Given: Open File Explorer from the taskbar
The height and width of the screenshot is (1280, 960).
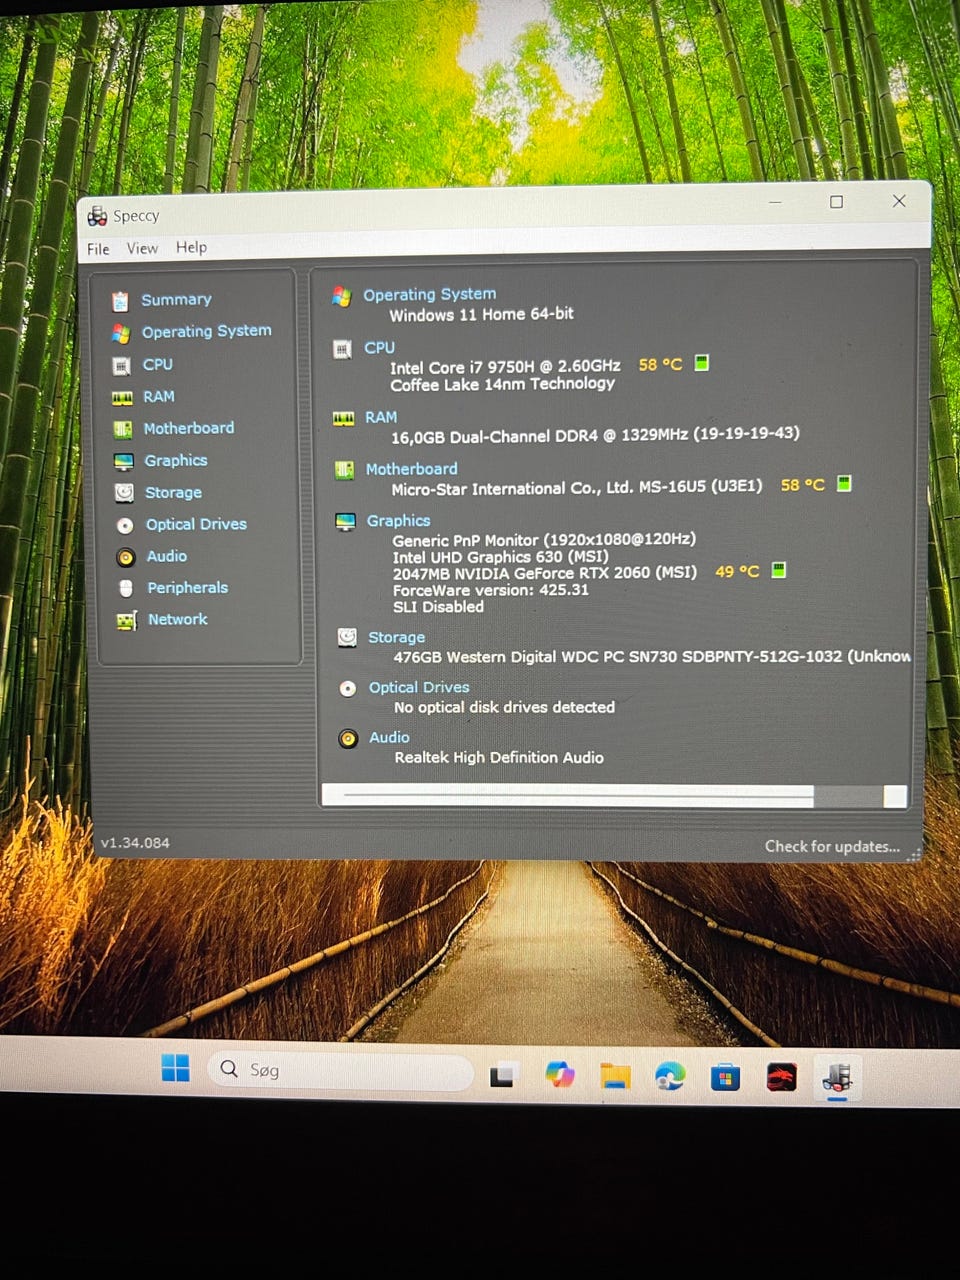Looking at the screenshot, I should click(615, 1076).
